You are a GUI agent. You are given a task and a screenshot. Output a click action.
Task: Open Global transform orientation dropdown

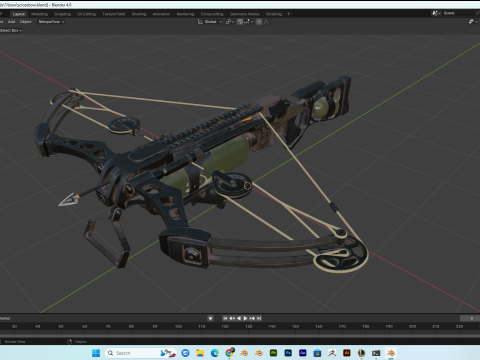(x=210, y=22)
